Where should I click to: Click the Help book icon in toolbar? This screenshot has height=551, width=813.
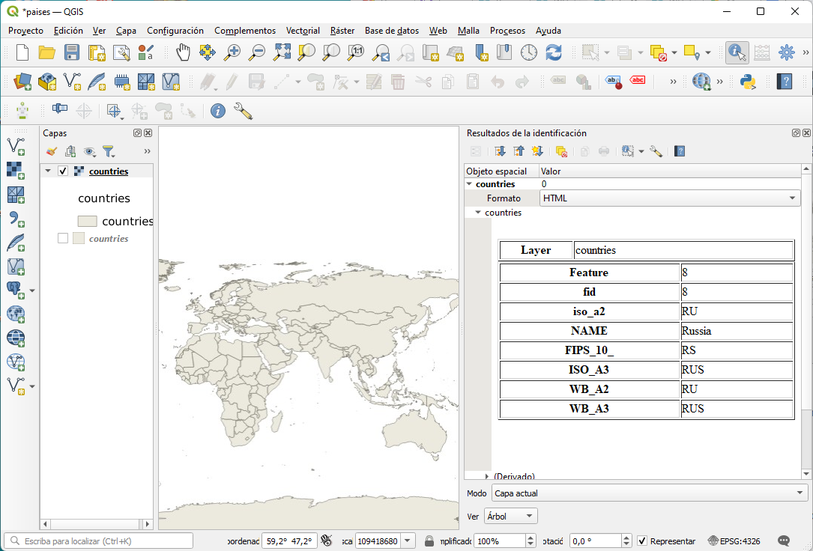(785, 81)
